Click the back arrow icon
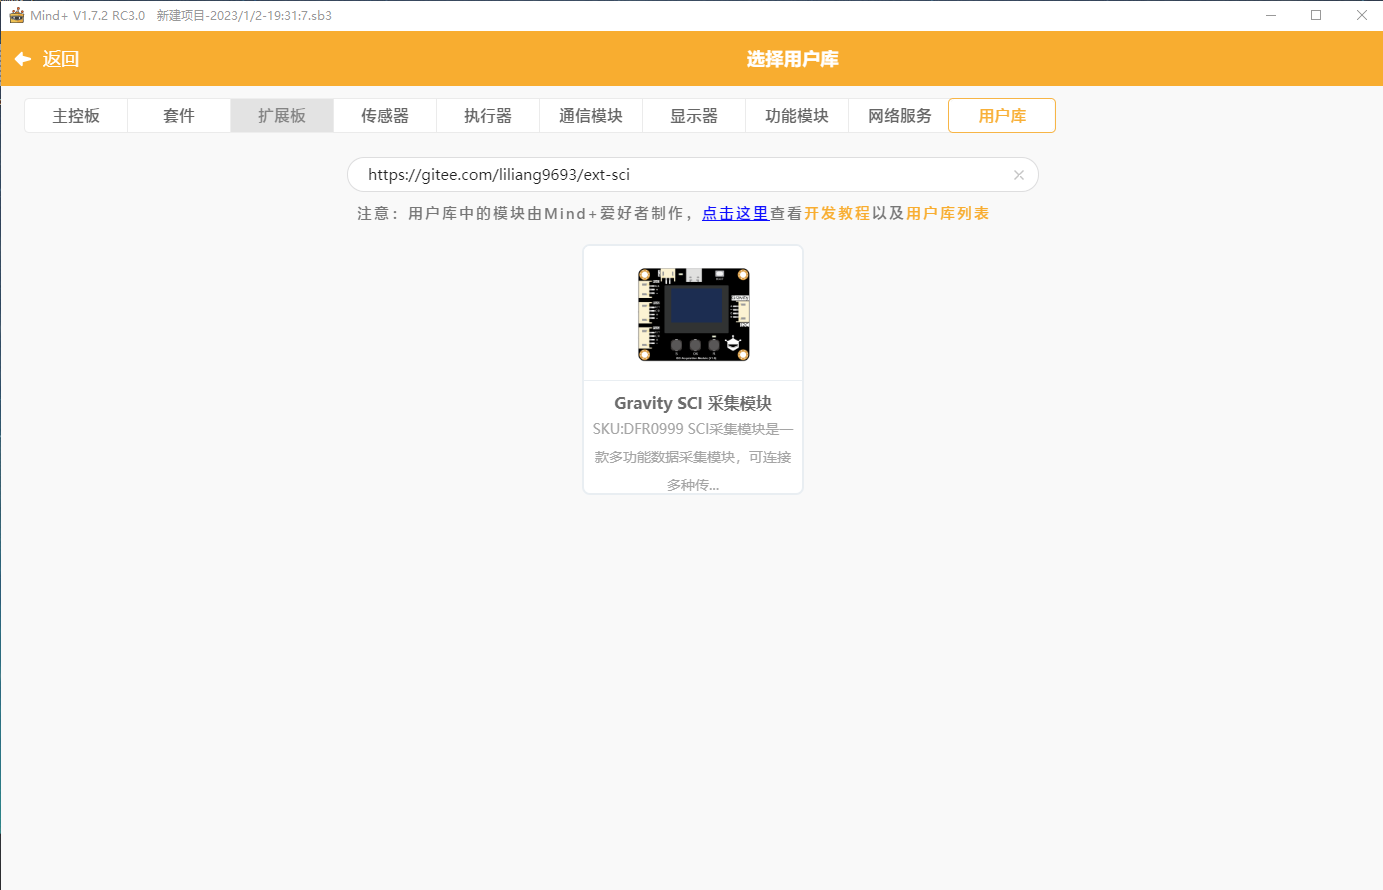This screenshot has width=1383, height=890. [23, 59]
